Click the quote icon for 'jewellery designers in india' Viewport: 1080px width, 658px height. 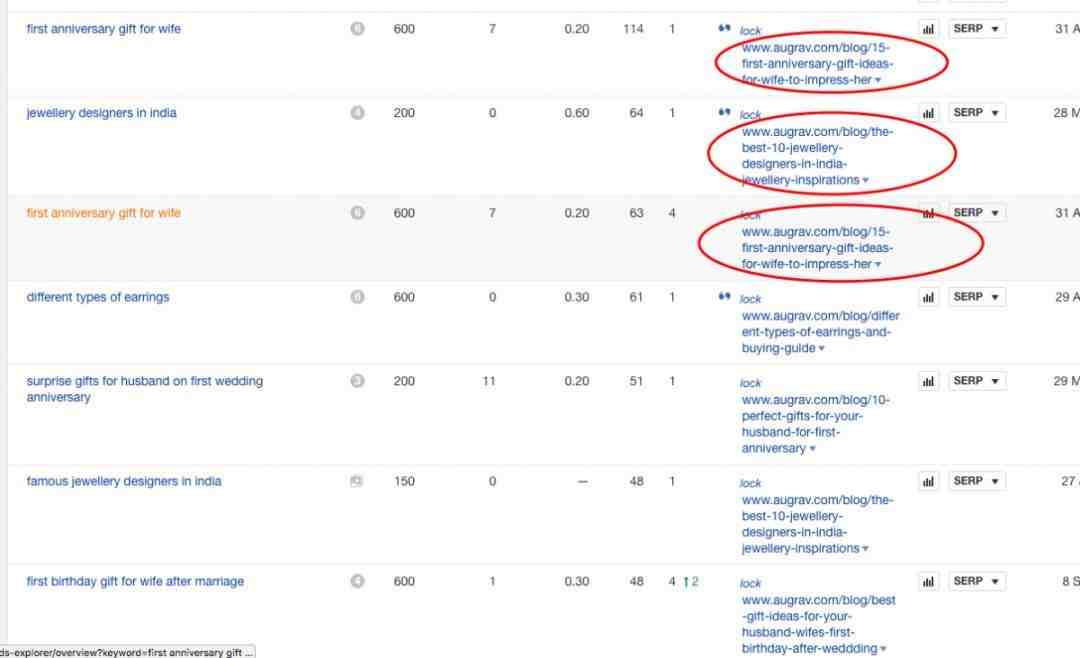click(x=724, y=112)
